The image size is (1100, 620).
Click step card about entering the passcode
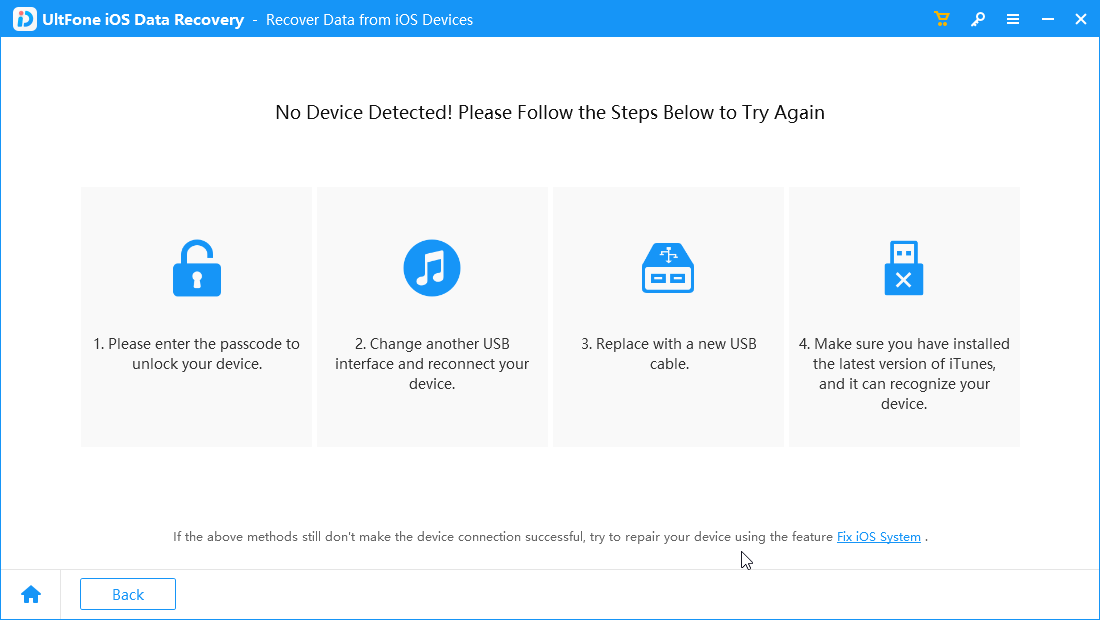(196, 316)
